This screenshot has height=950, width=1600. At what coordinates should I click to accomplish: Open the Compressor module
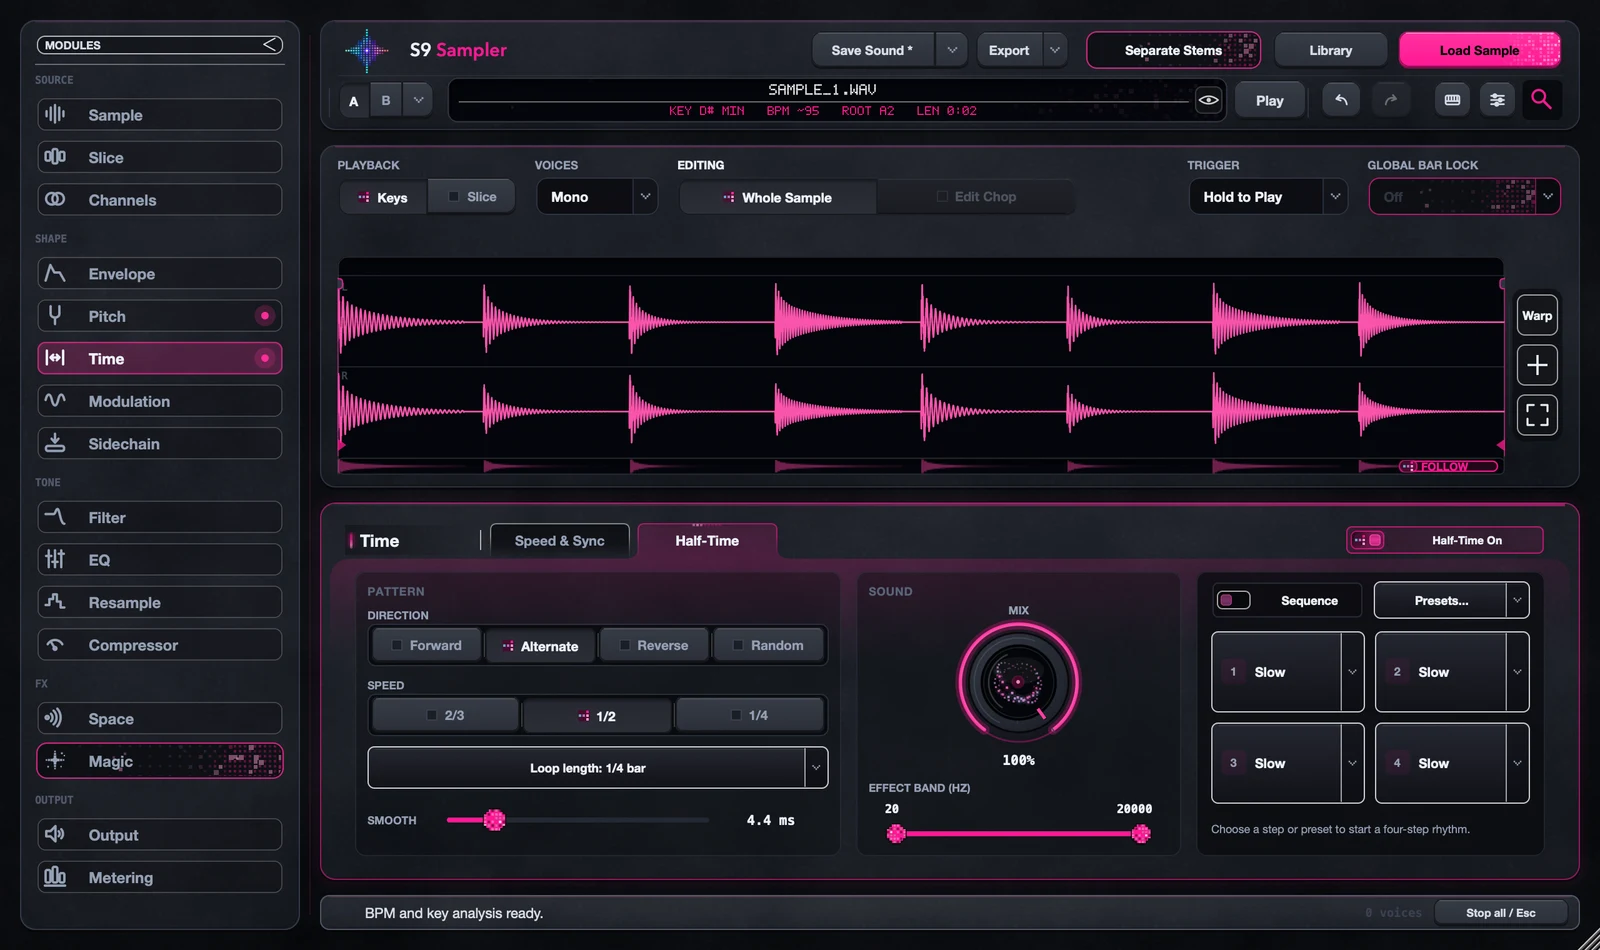(160, 645)
